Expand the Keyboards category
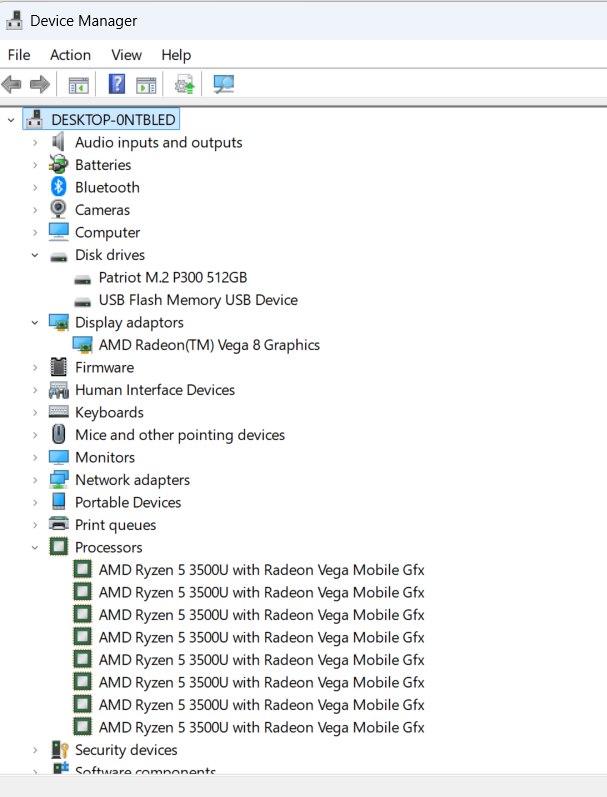The height and width of the screenshot is (797, 607). coord(35,412)
